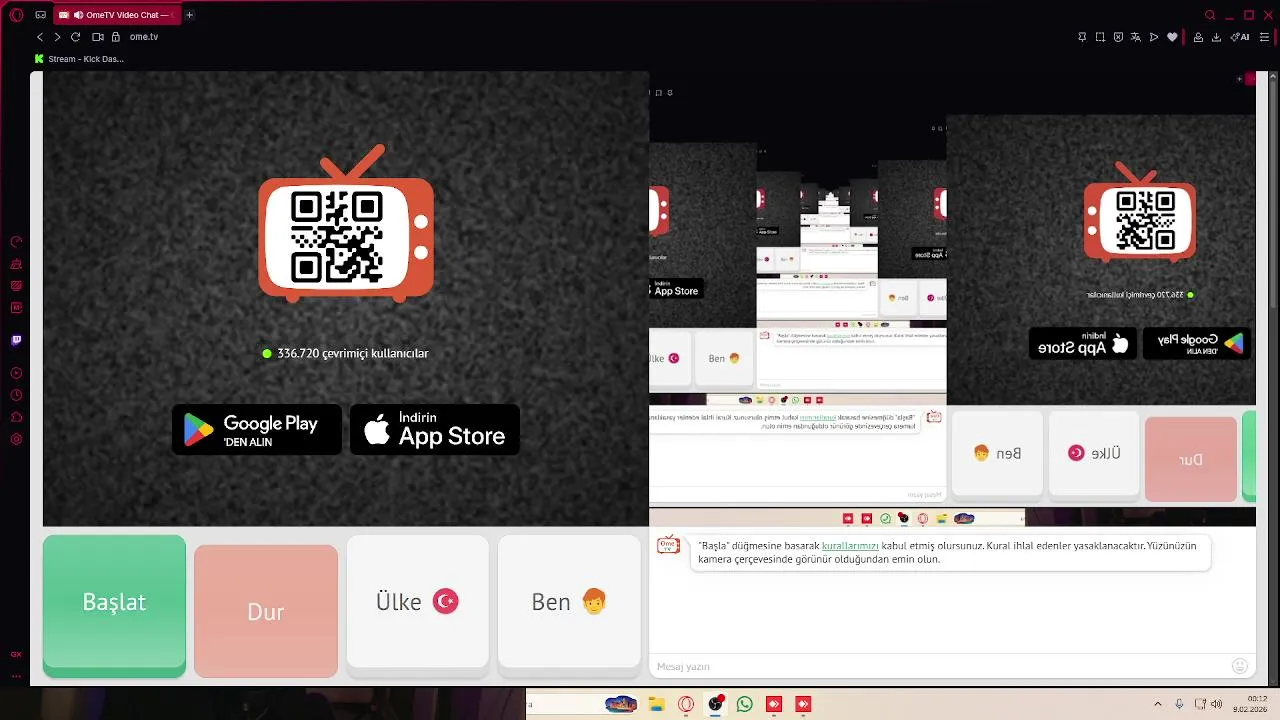Viewport: 1280px width, 720px height.
Task: Open the emoji picker smiley icon
Action: point(1240,666)
